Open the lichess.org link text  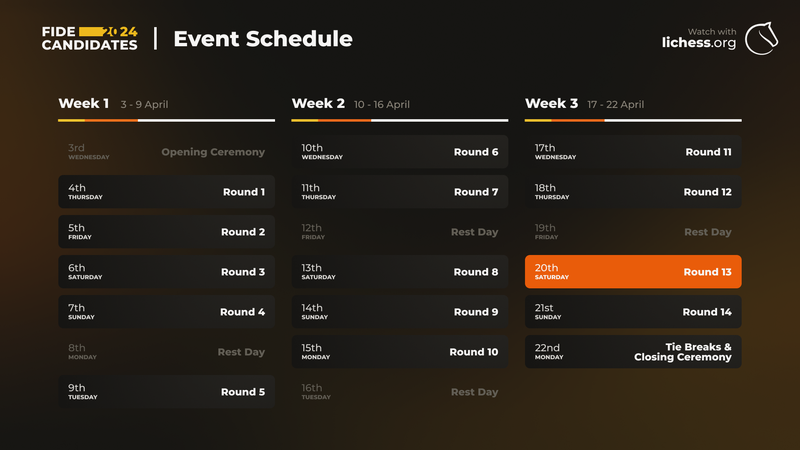699,43
